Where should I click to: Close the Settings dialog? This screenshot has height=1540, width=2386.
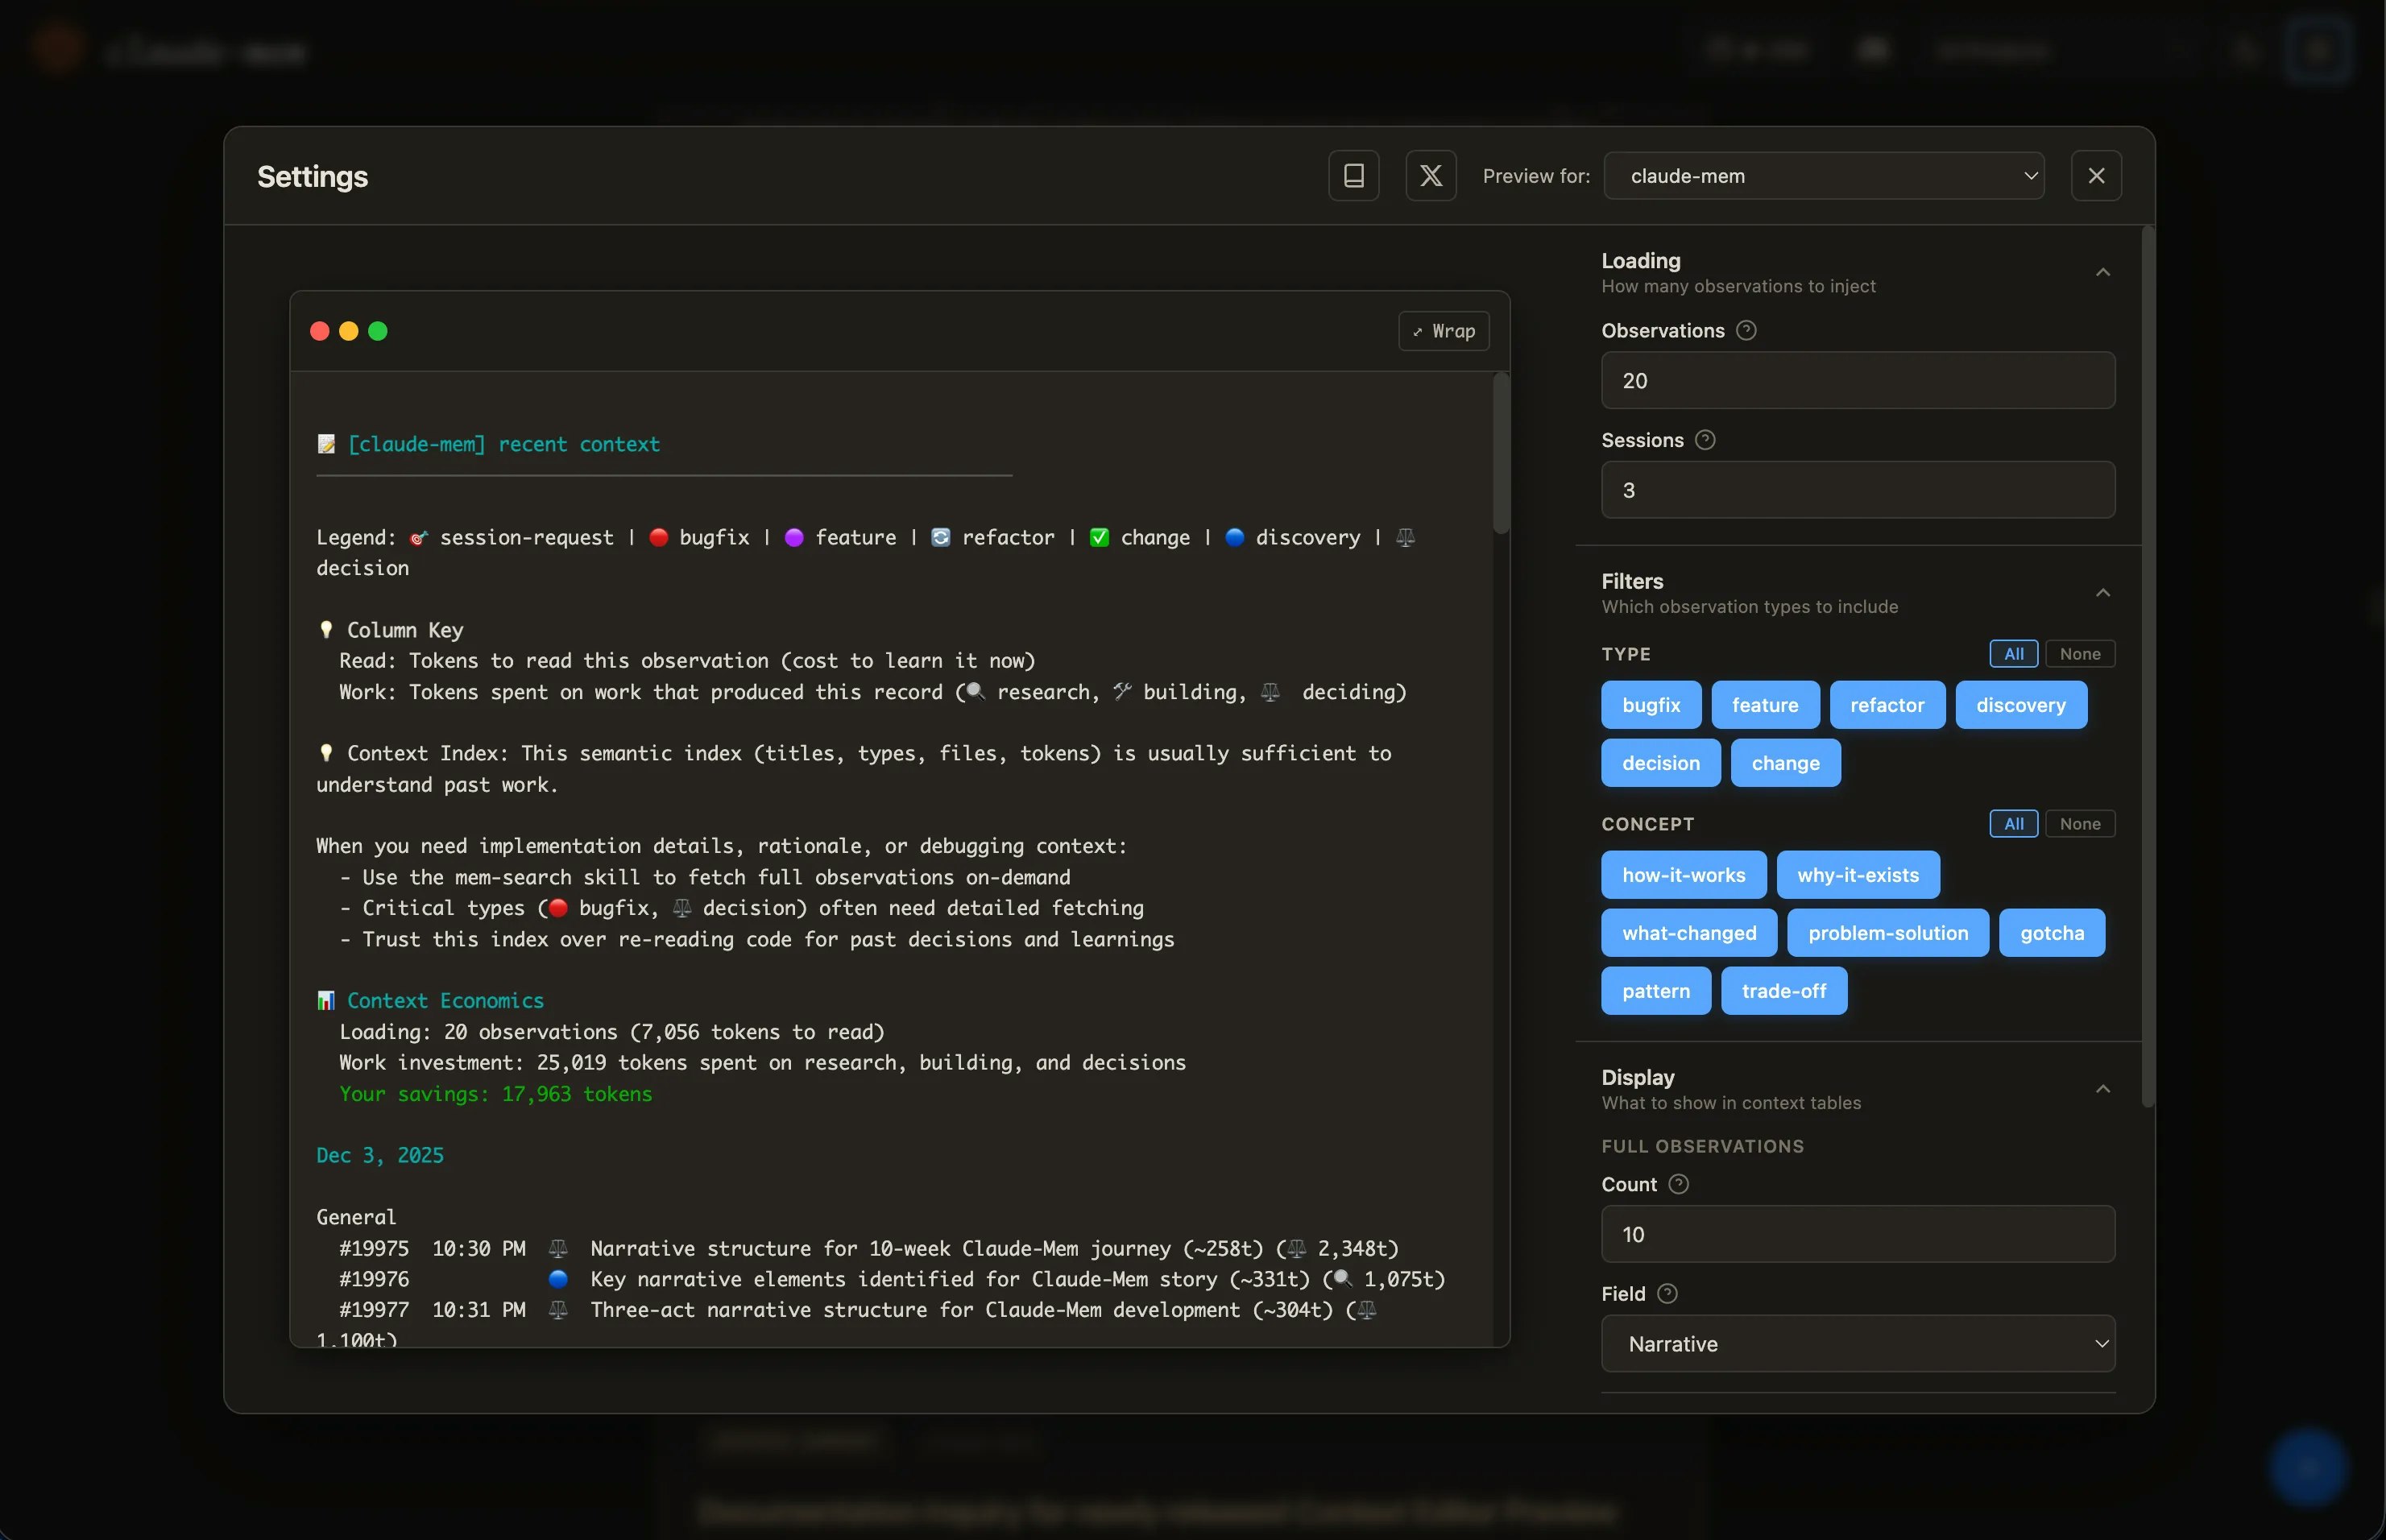coord(2096,176)
